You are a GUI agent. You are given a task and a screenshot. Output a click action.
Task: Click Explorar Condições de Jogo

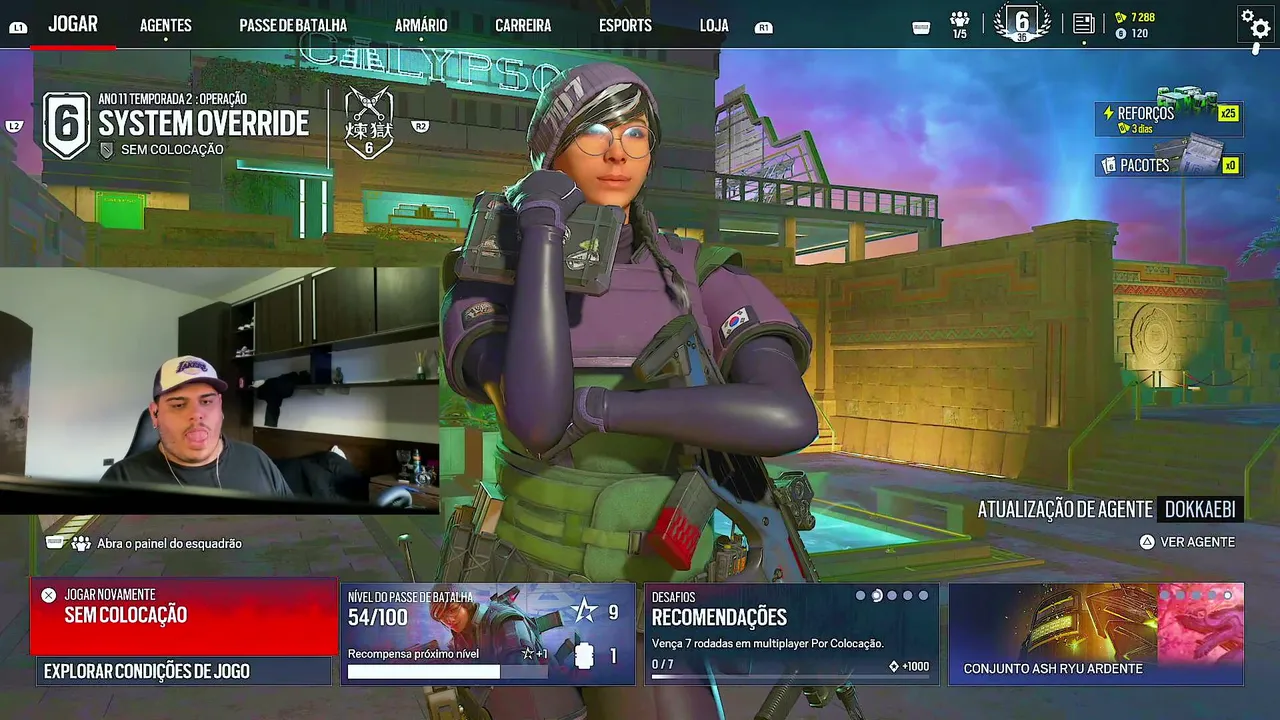tap(184, 672)
